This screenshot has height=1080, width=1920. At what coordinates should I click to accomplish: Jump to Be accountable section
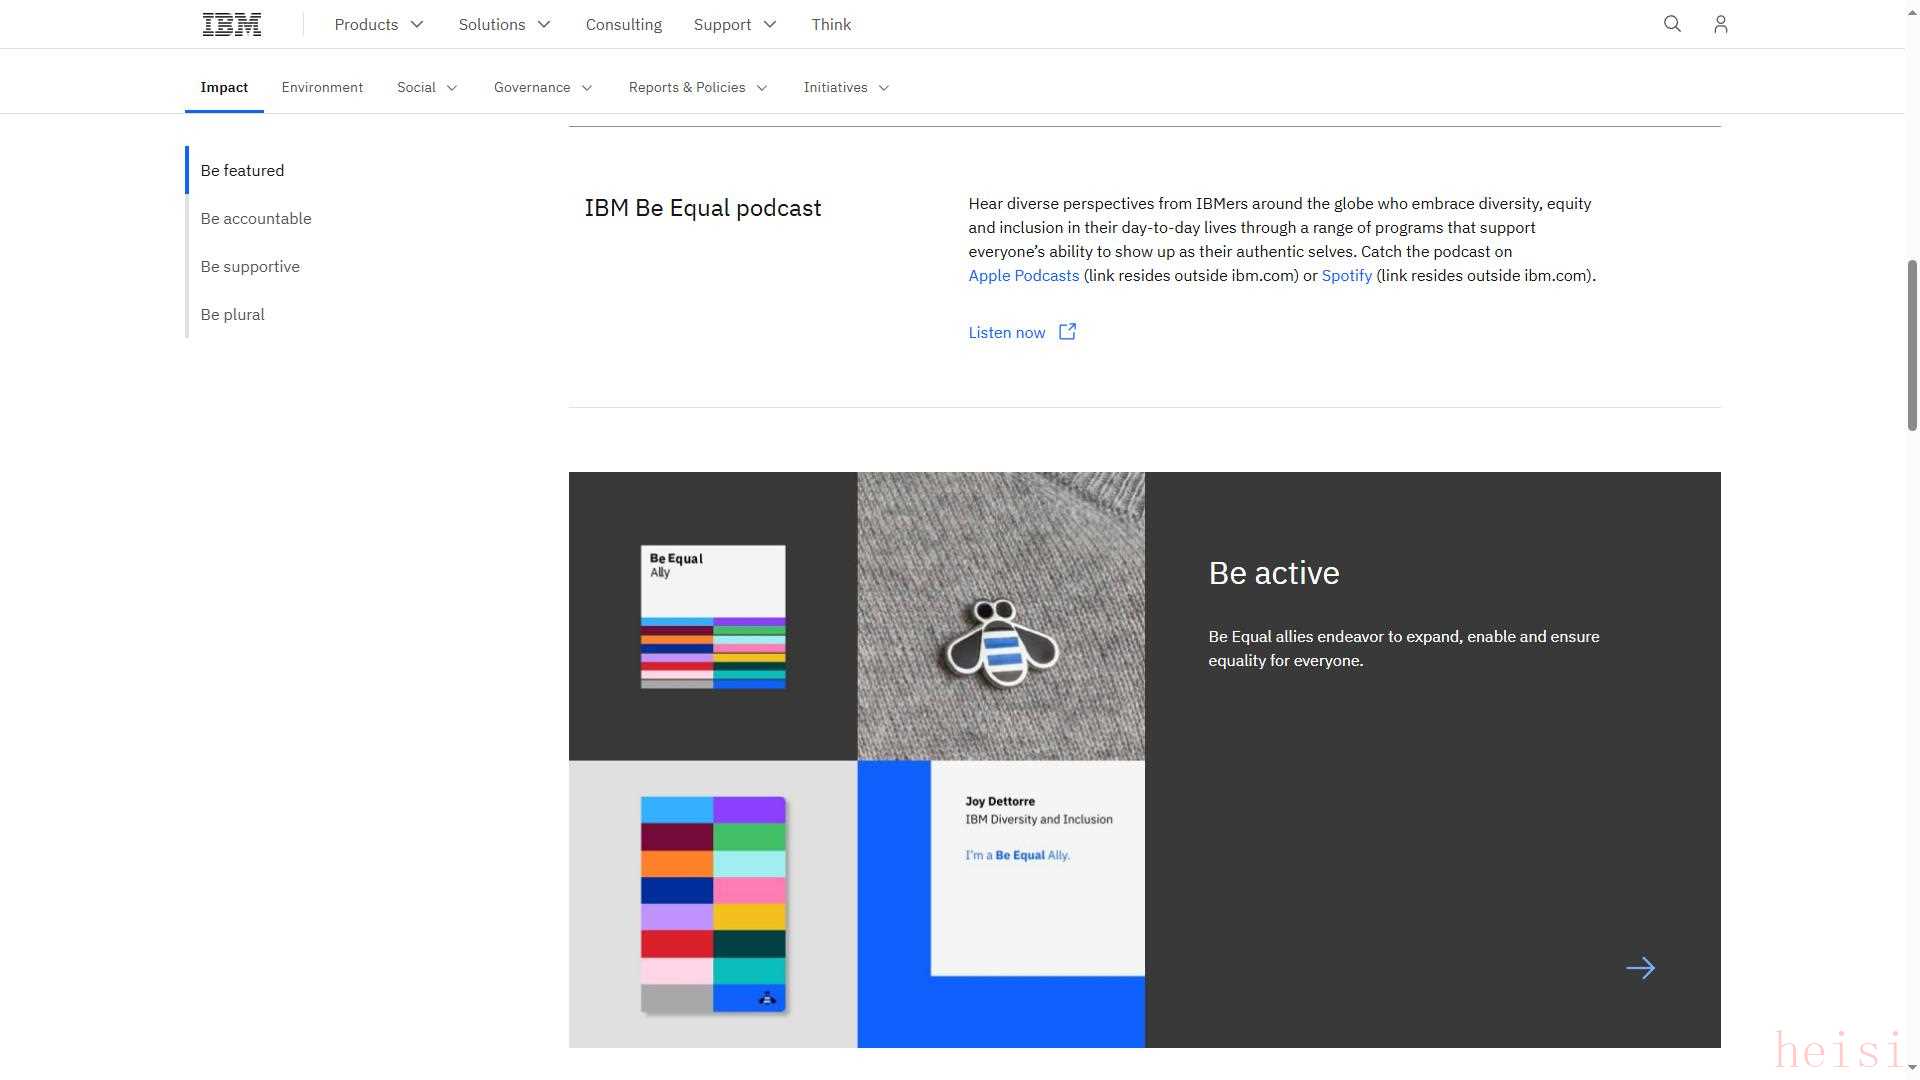256,218
